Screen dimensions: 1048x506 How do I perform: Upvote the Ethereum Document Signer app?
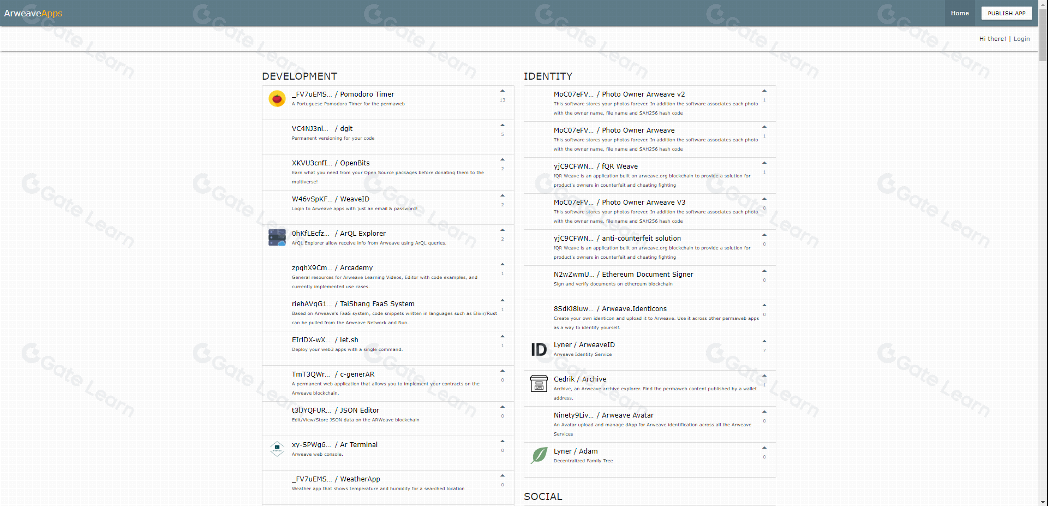[764, 271]
